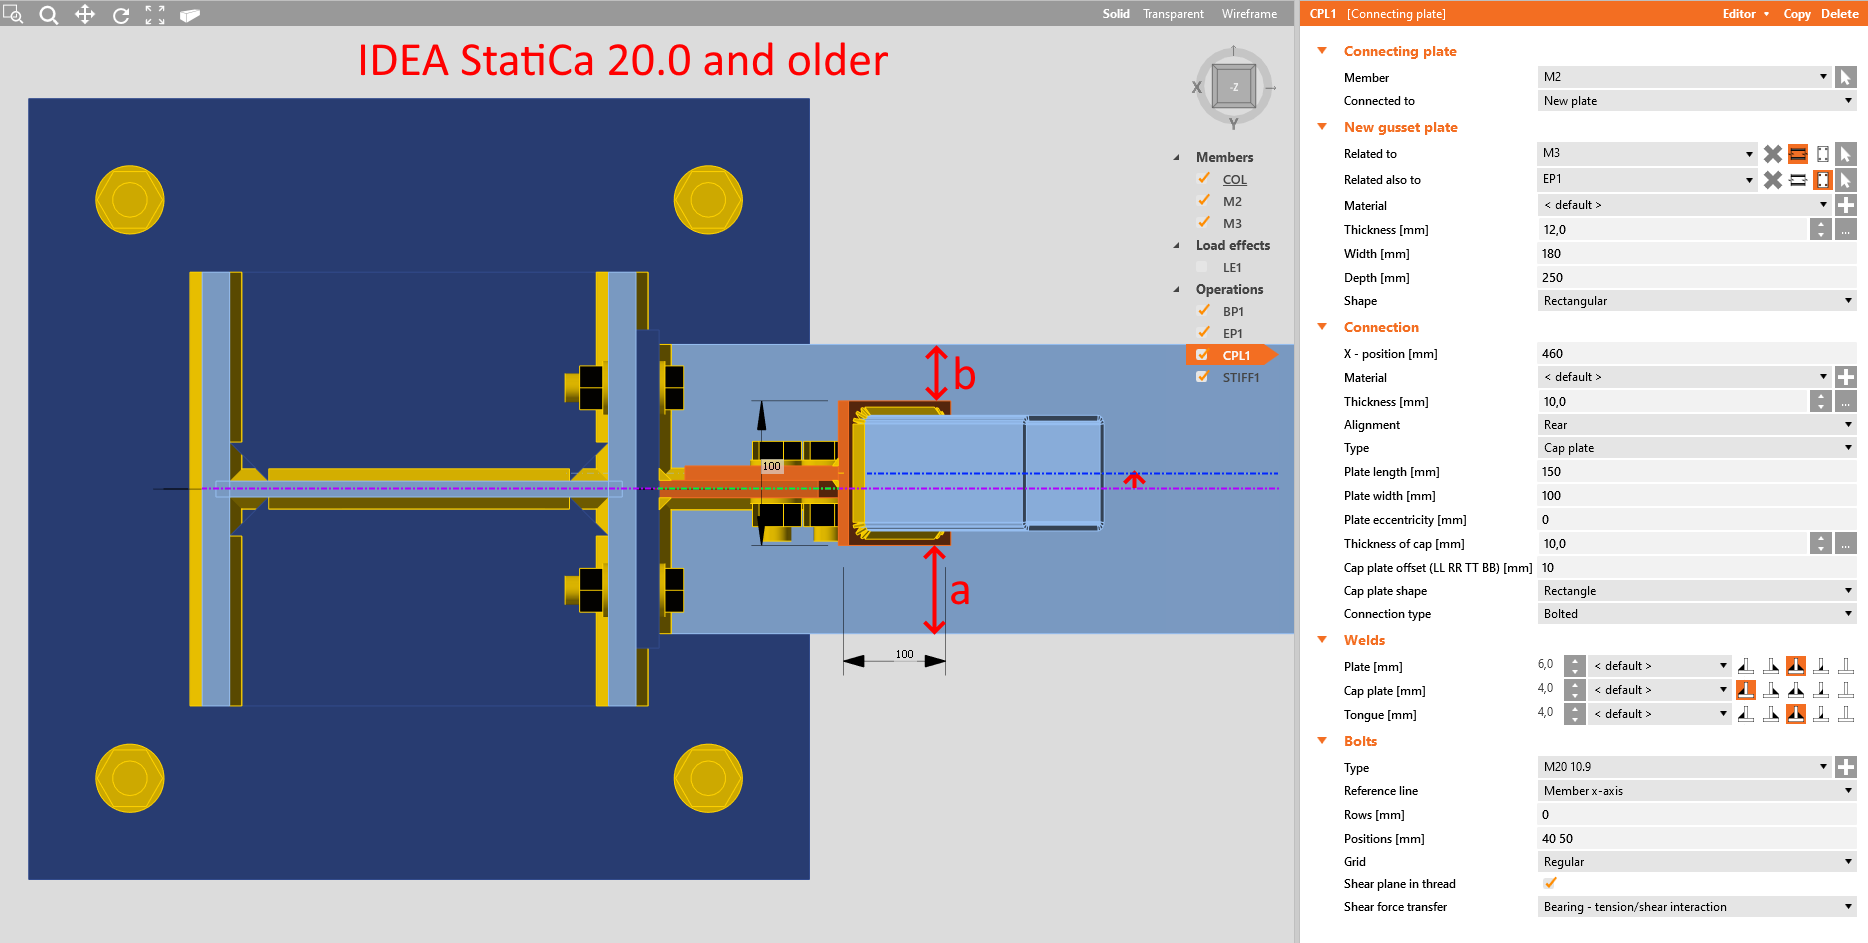Viewport: 1868px width, 943px height.
Task: Disable 'Shear plane in thread' option
Action: [x=1550, y=883]
